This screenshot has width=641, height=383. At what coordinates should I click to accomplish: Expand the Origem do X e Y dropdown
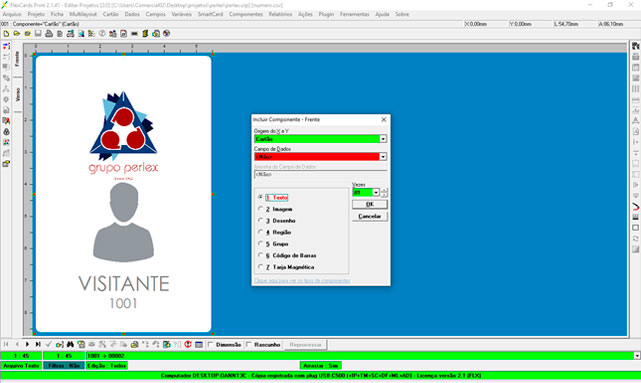tap(383, 139)
